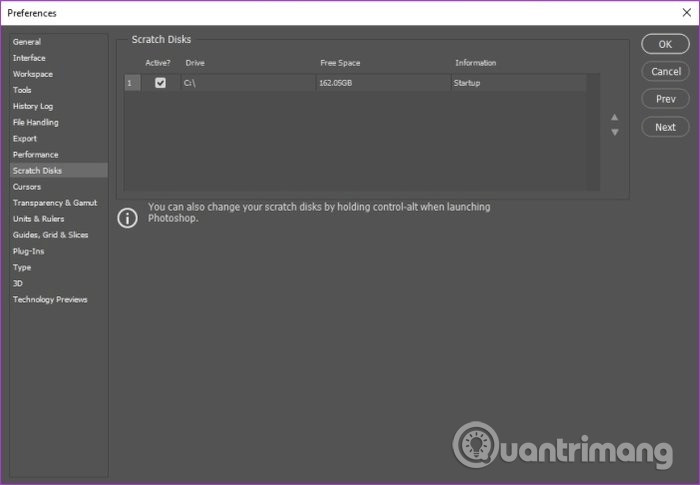Open the History Log preferences
This screenshot has width=700, height=485.
click(x=33, y=106)
